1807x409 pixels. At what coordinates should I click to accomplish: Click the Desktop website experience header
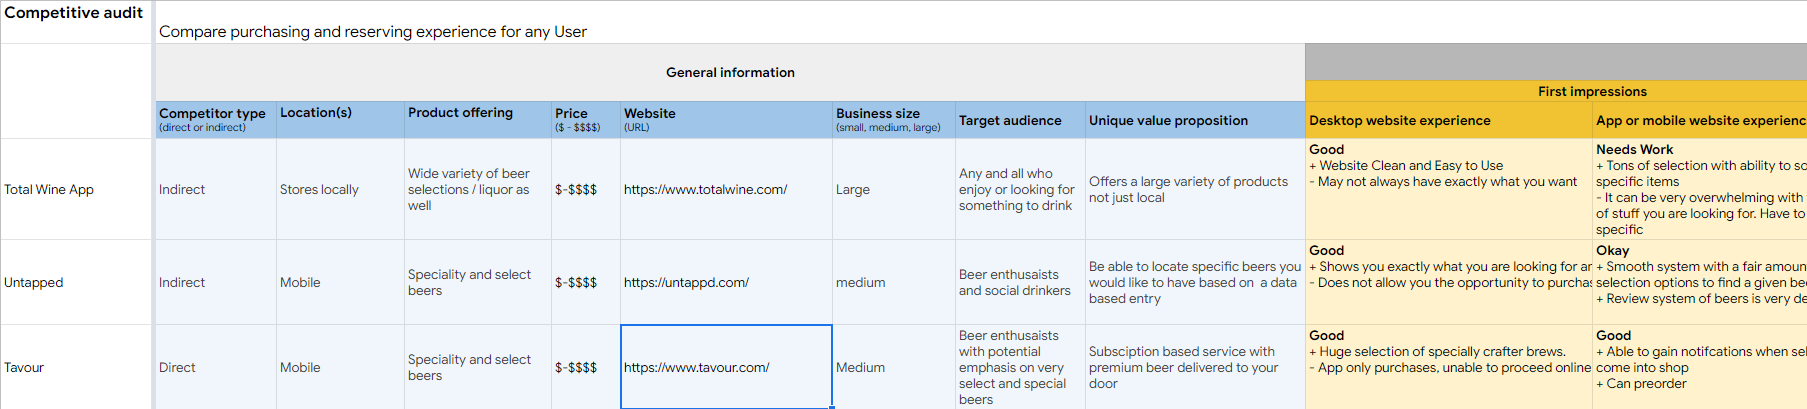click(1399, 121)
